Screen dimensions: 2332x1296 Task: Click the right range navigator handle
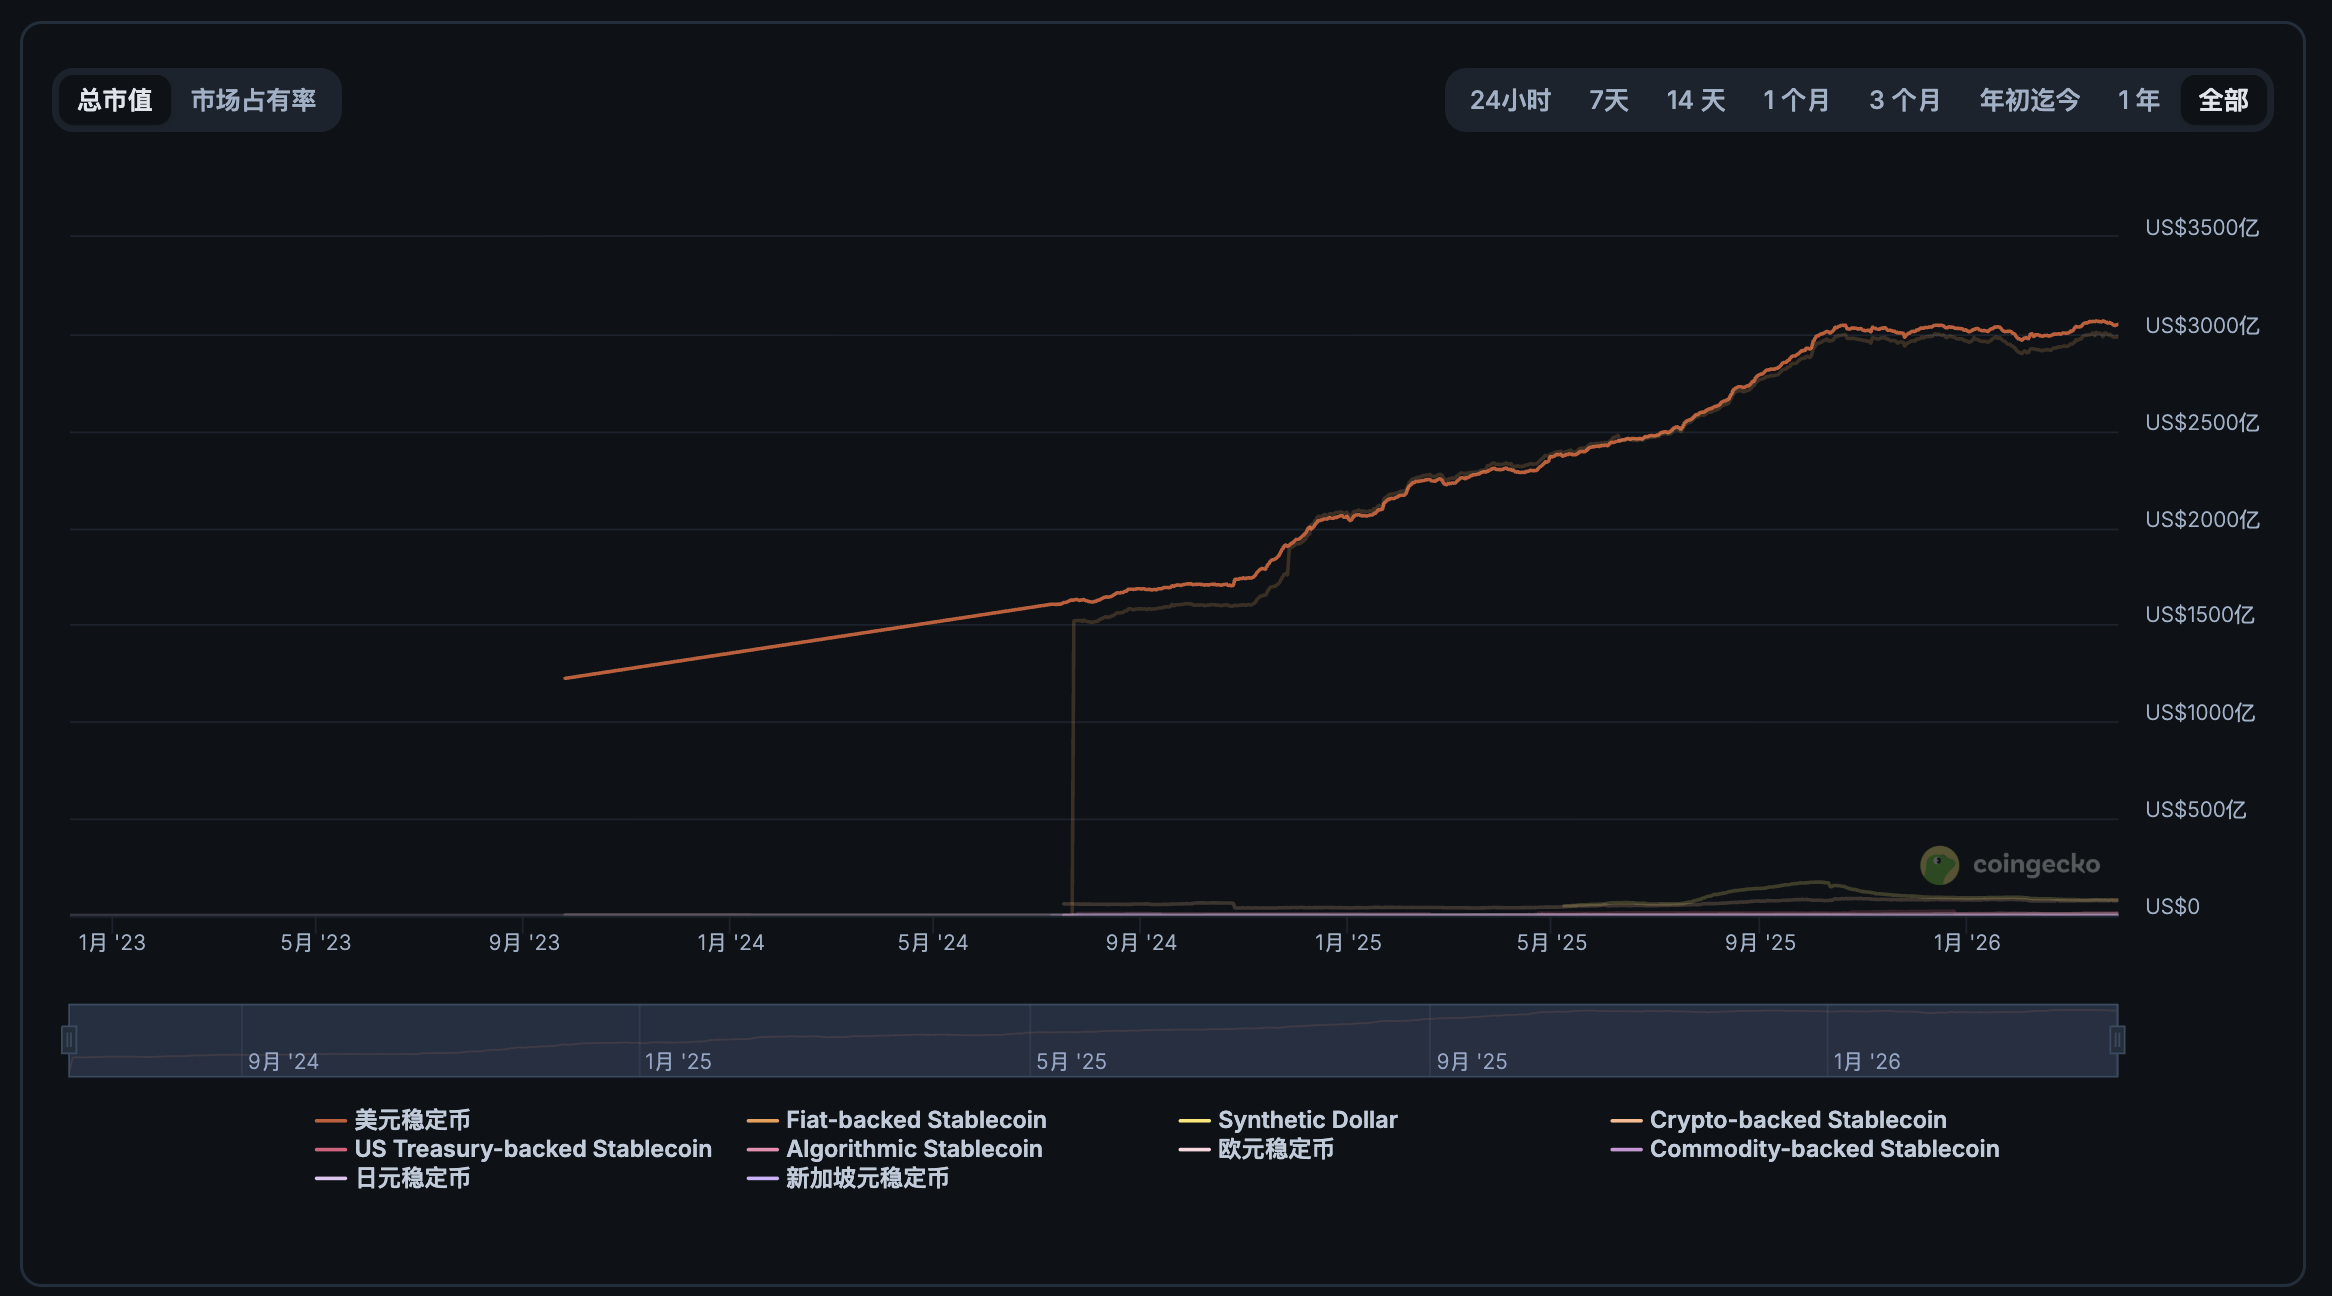pos(2117,1040)
